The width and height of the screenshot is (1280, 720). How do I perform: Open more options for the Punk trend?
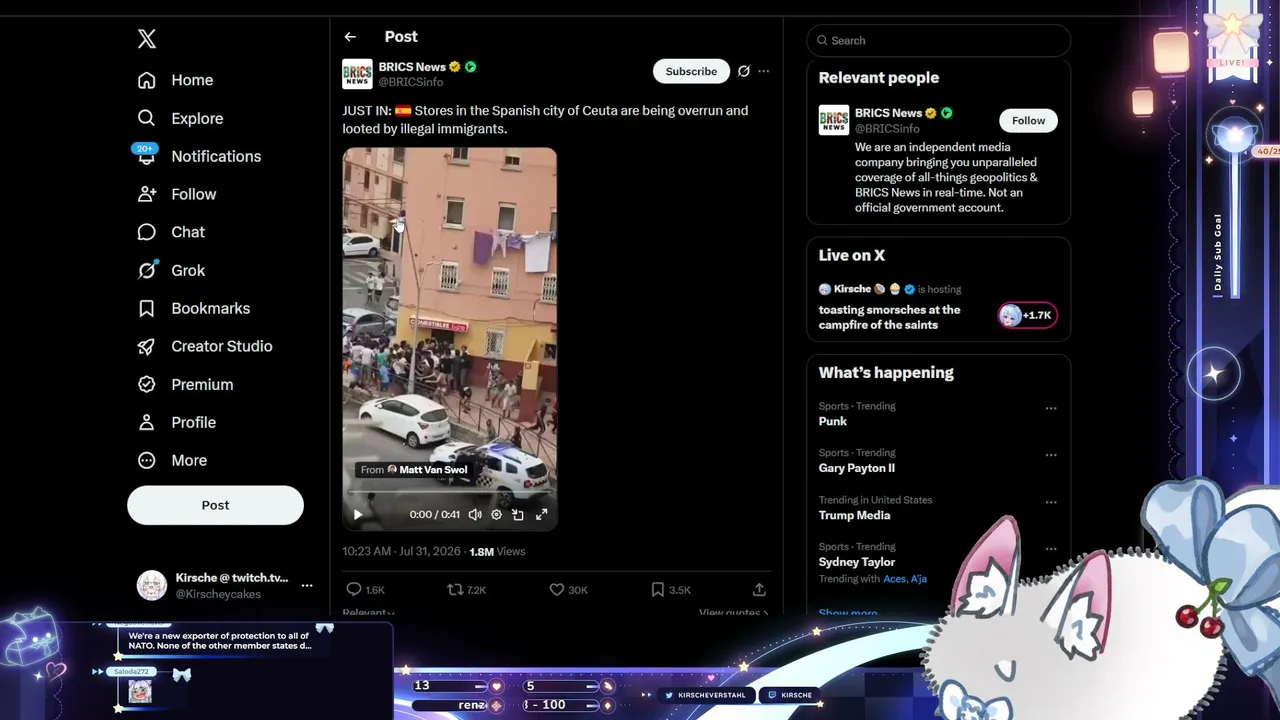(1051, 408)
